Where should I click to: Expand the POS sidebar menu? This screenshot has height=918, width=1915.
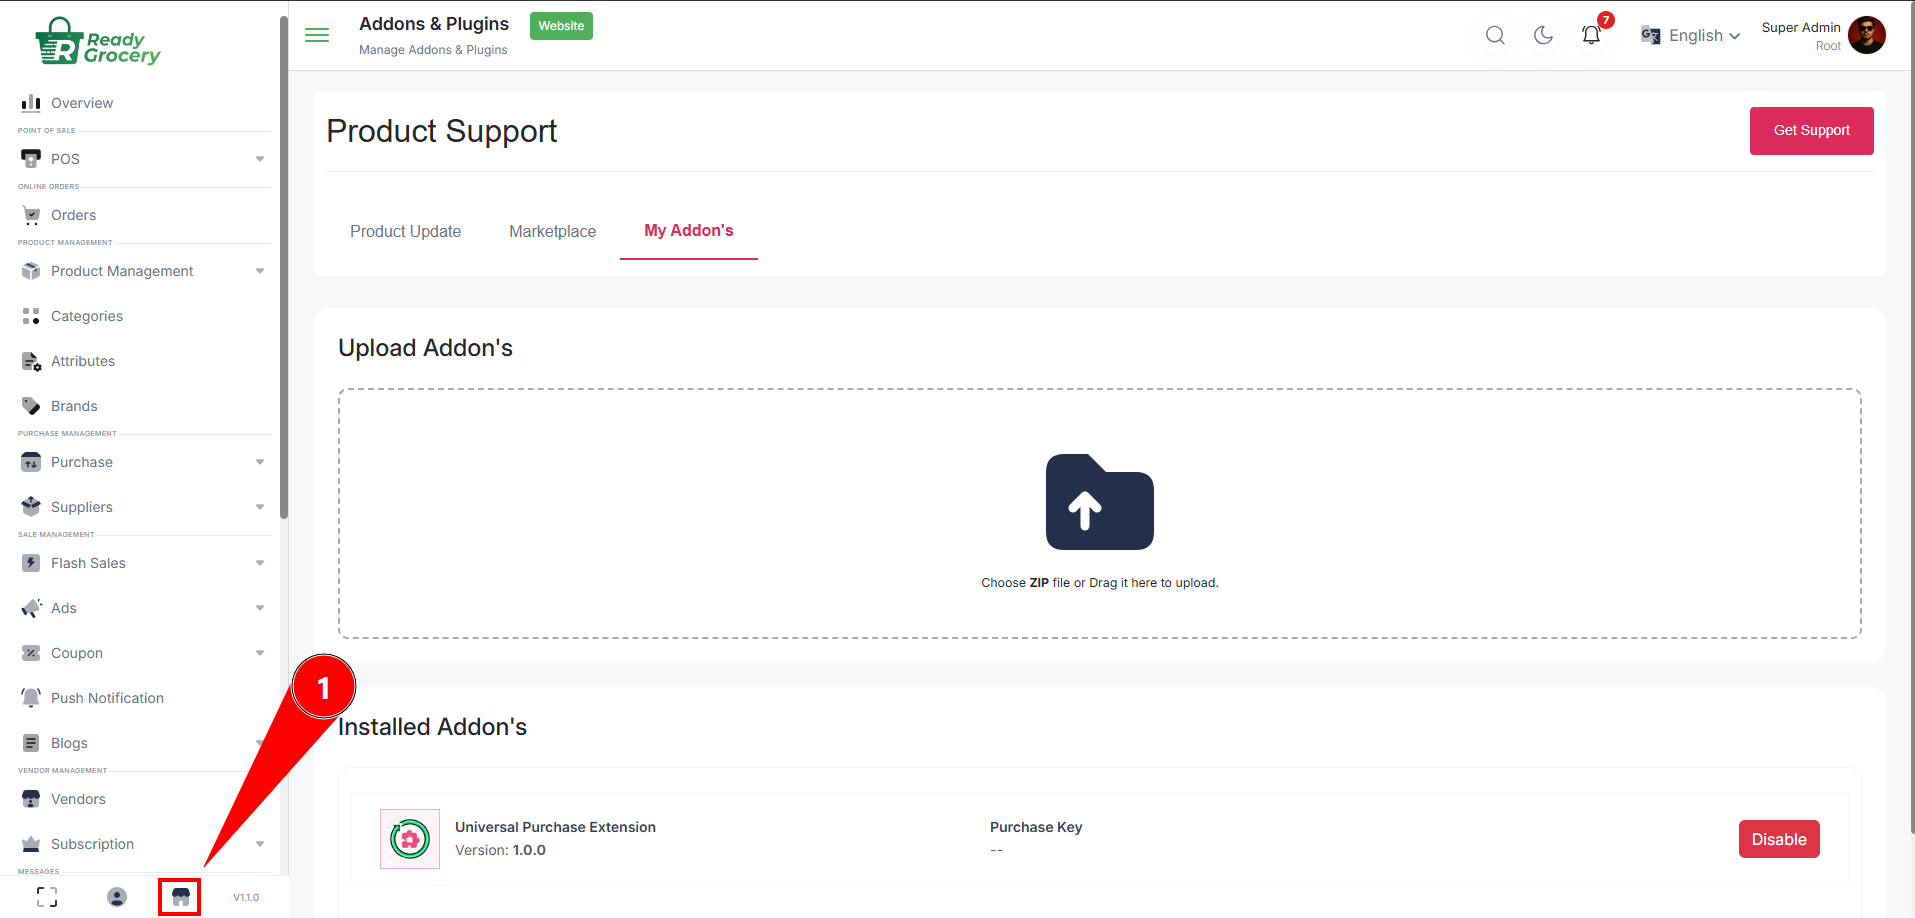(x=143, y=159)
